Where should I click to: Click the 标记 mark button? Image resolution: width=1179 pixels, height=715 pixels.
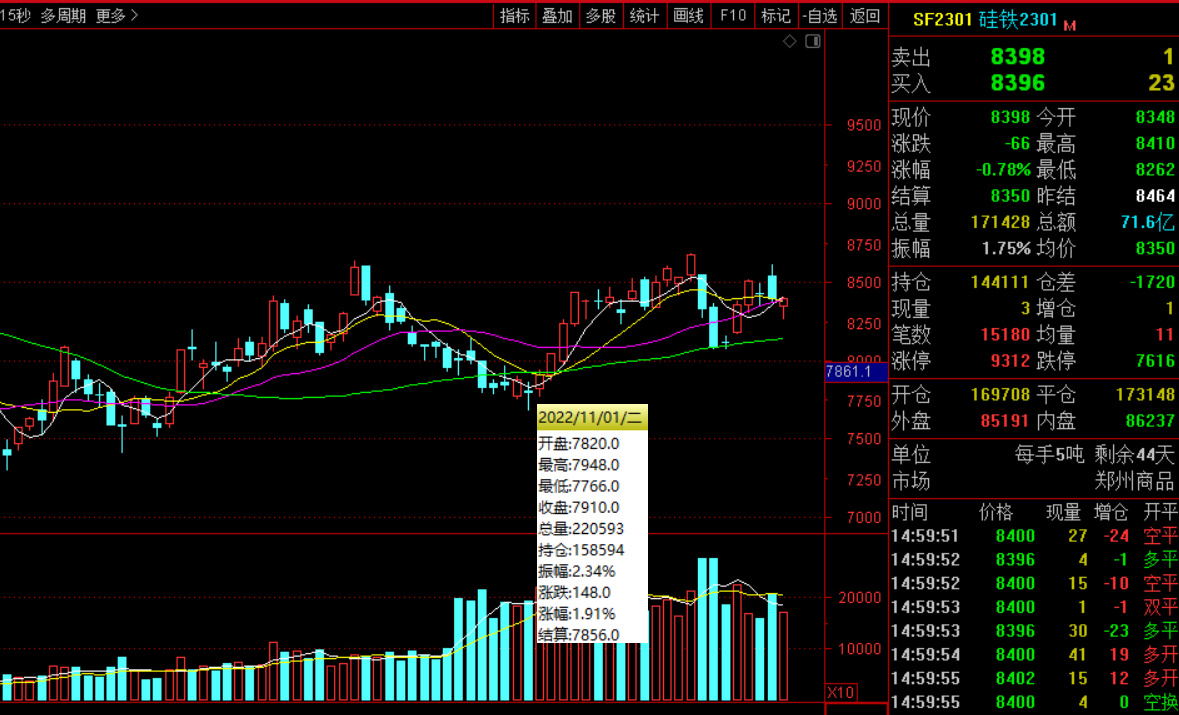tap(776, 15)
